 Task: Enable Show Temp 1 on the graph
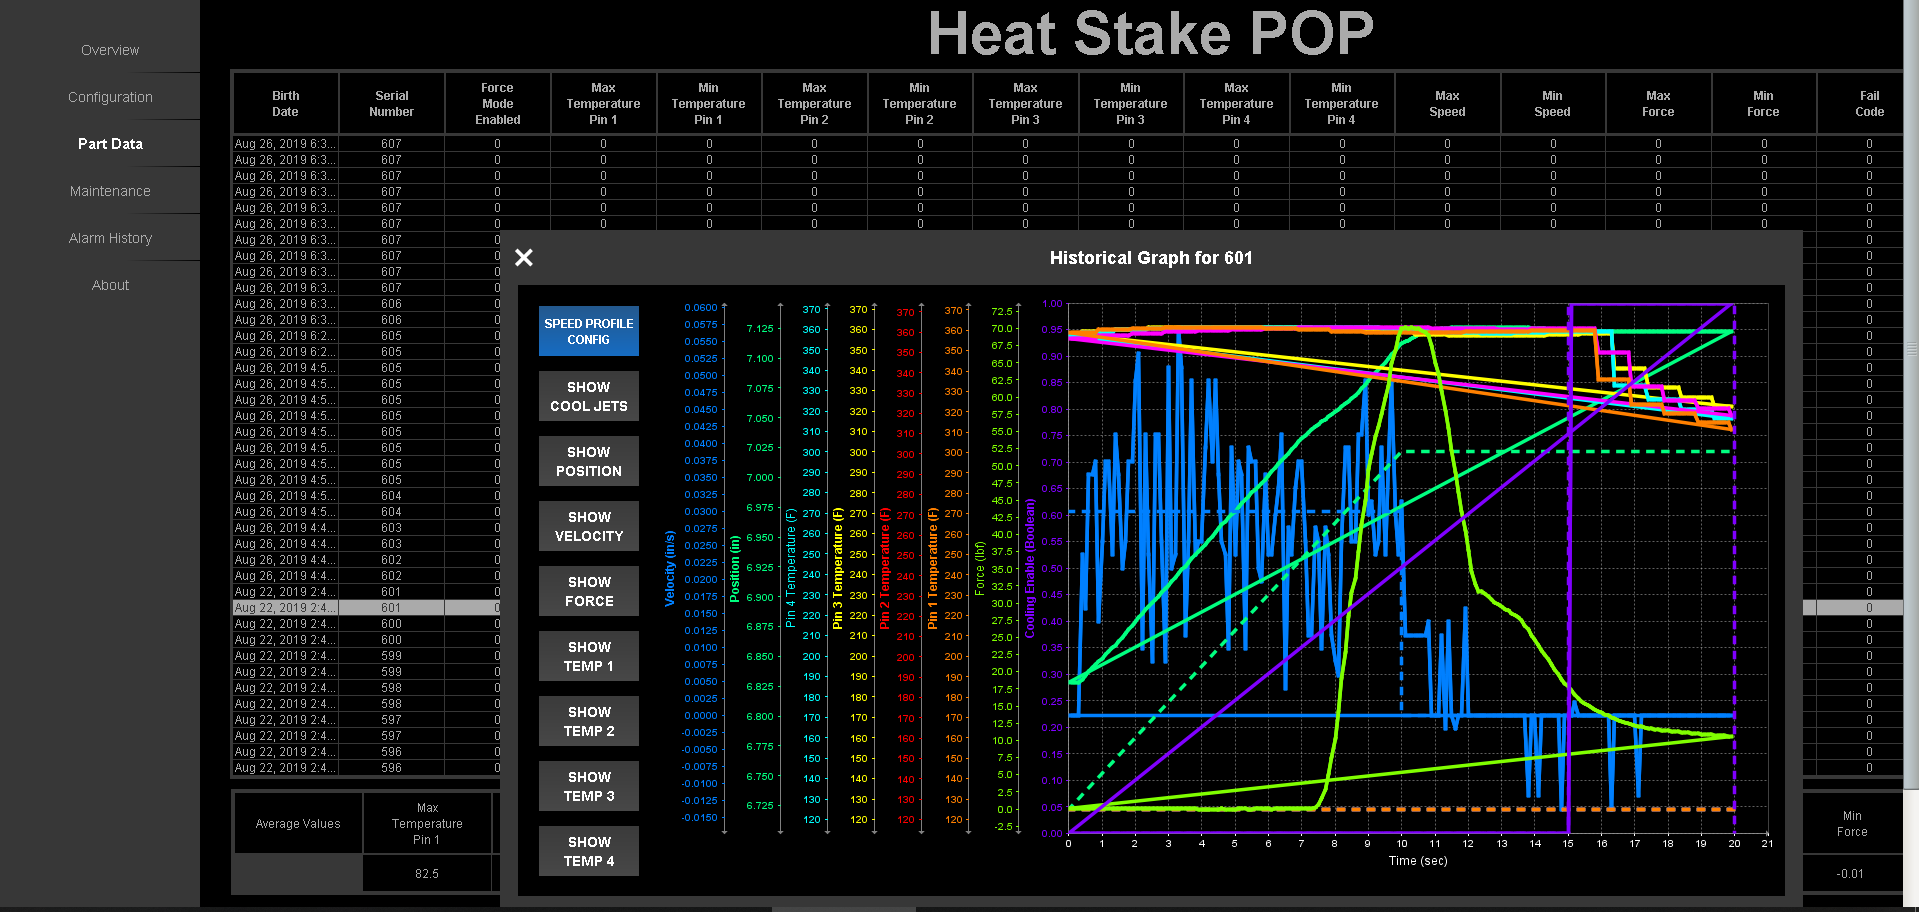coord(588,655)
